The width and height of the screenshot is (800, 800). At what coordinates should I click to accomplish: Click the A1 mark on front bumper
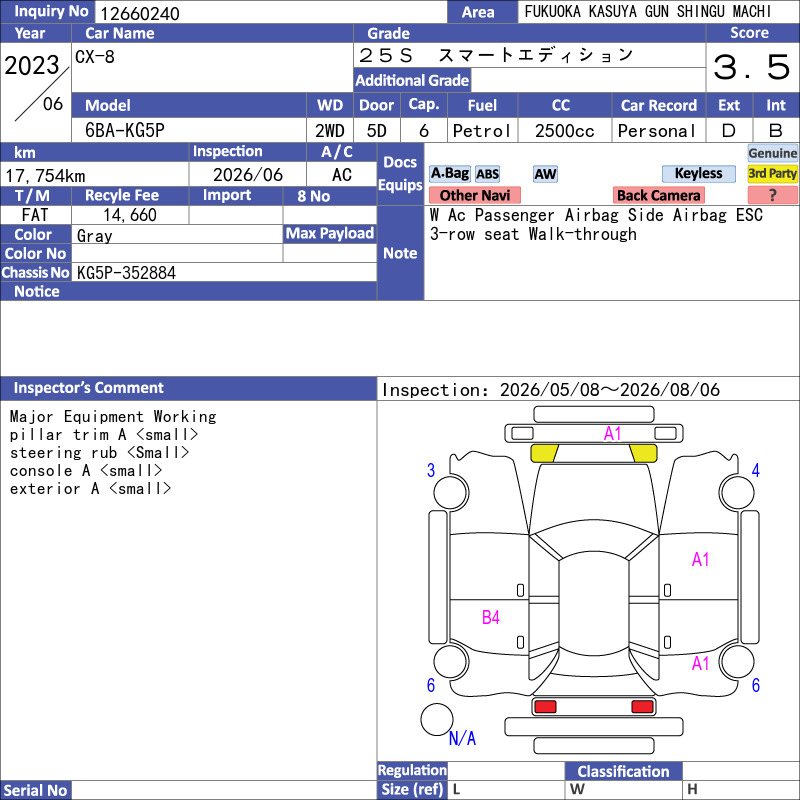pyautogui.click(x=612, y=434)
